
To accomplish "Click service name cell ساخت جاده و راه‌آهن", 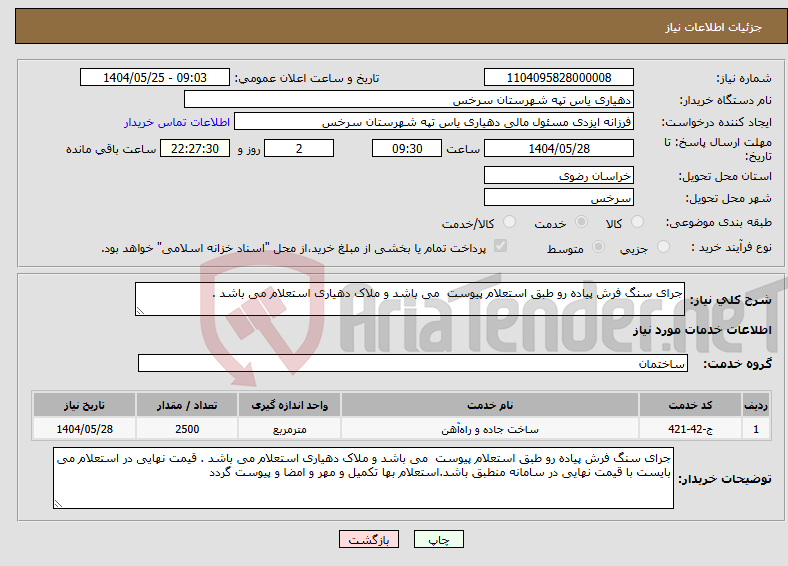I will pyautogui.click(x=490, y=429).
